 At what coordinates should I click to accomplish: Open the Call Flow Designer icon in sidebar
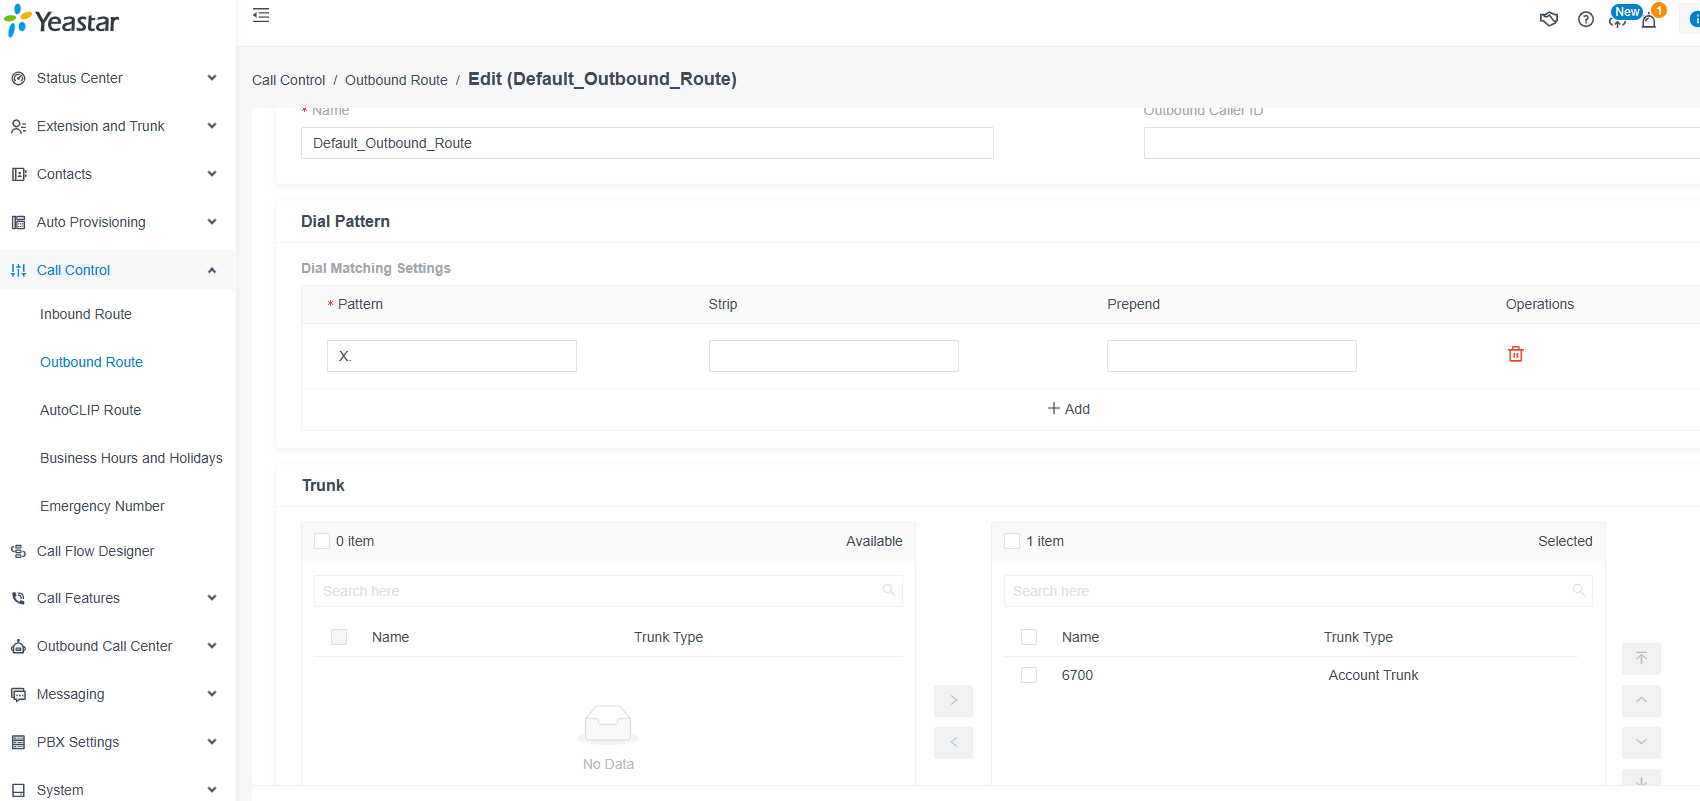(x=18, y=551)
